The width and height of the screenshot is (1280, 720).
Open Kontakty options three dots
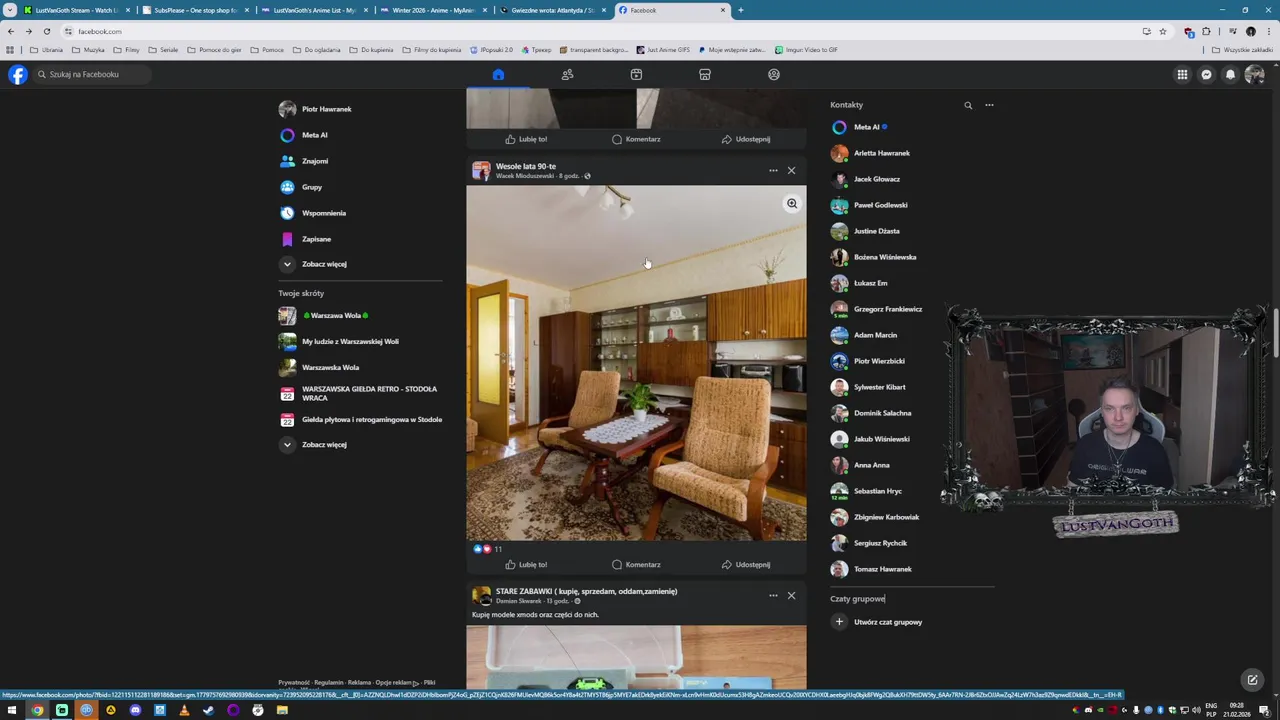tap(989, 105)
